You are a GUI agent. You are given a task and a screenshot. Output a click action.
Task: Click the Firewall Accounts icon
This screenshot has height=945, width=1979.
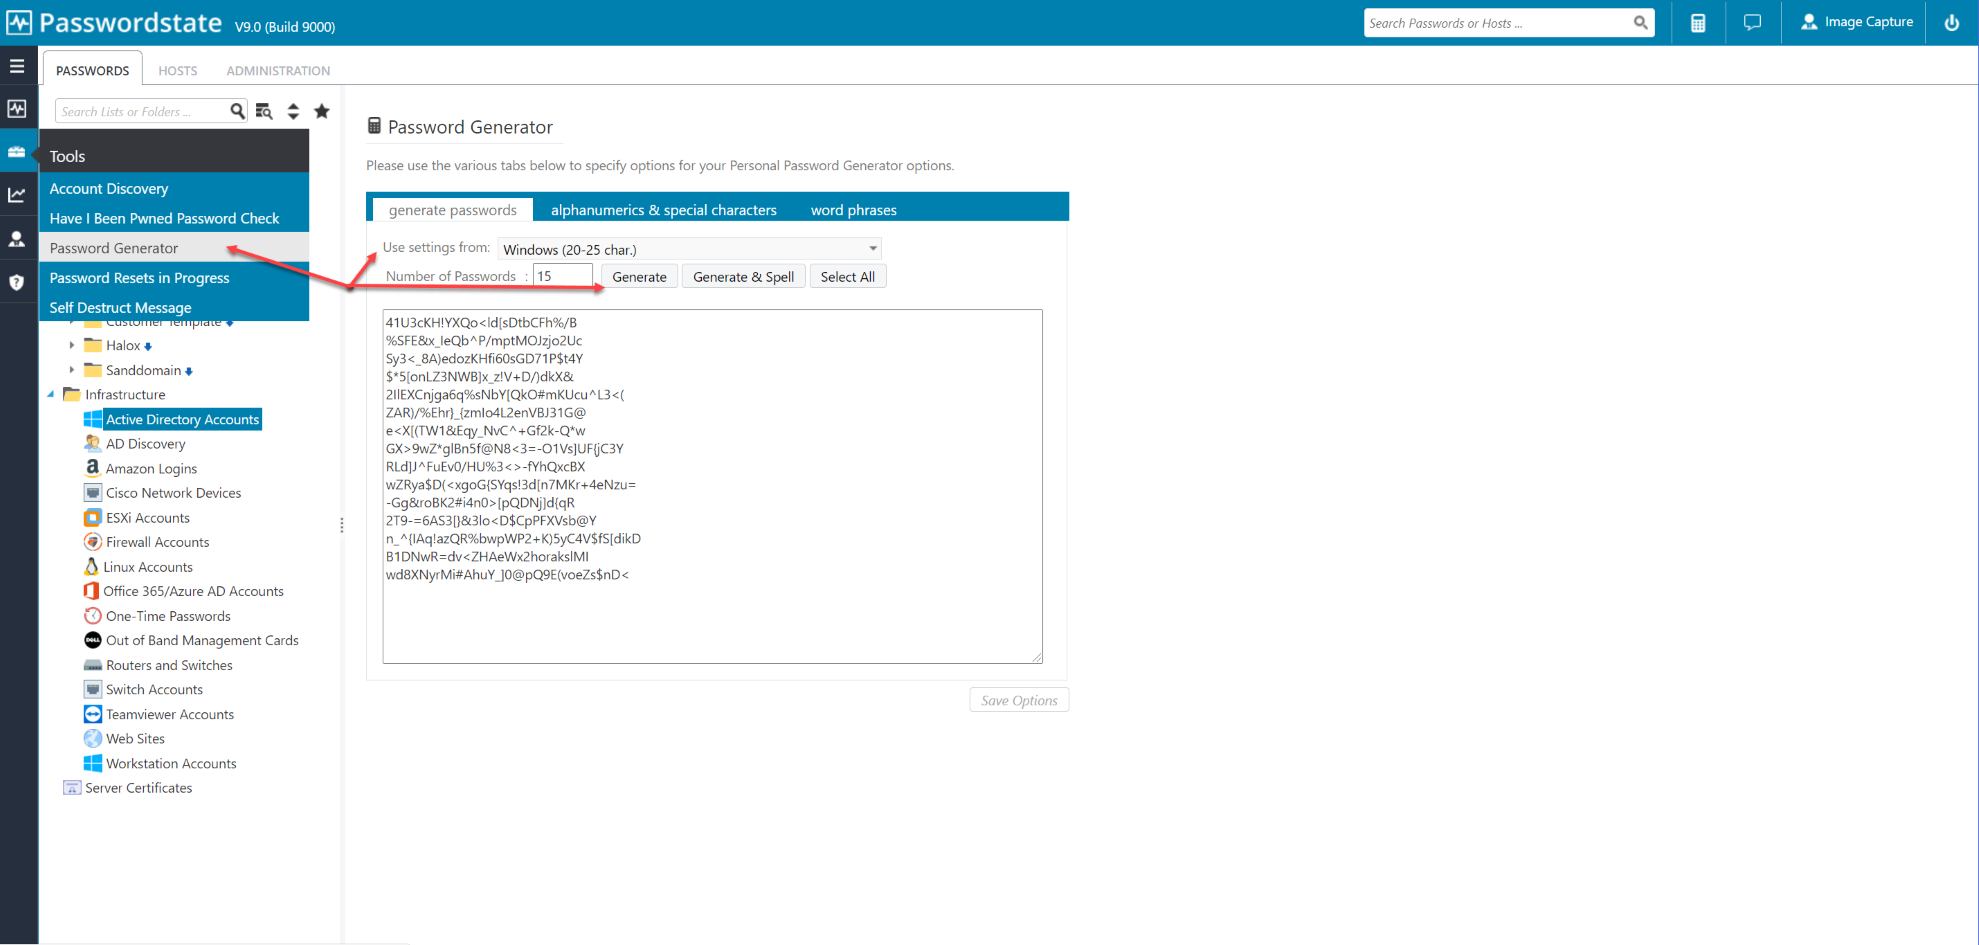click(x=93, y=542)
